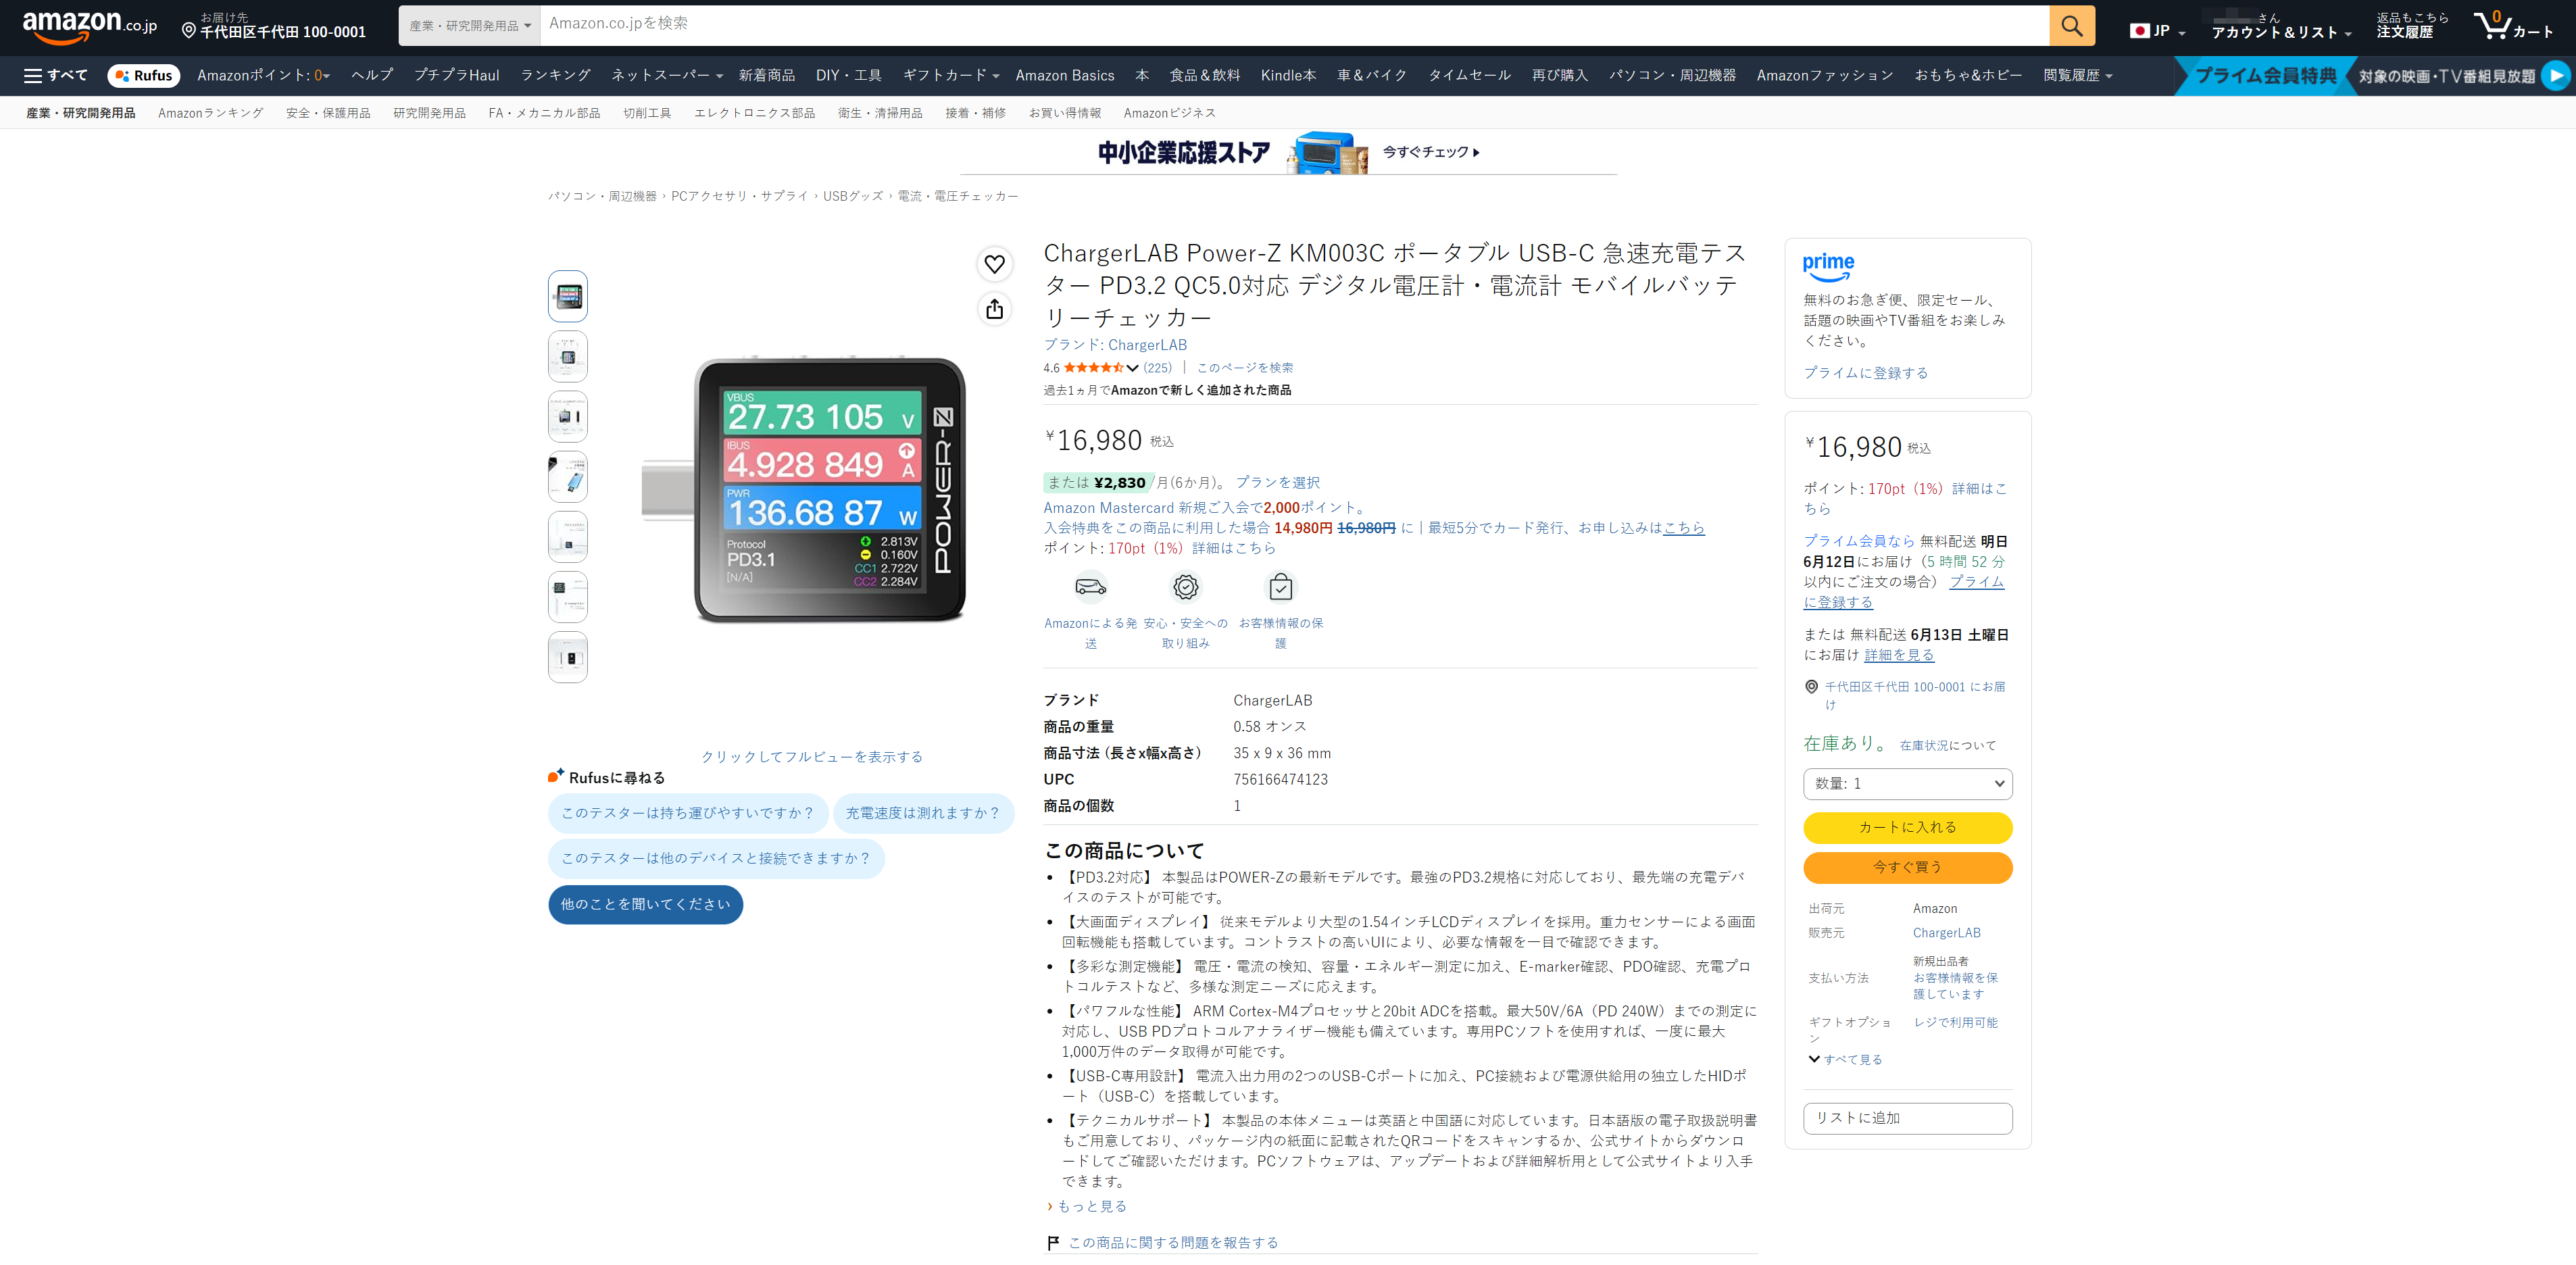Open the エレクトロニクス部品 subnav item

[x=754, y=113]
